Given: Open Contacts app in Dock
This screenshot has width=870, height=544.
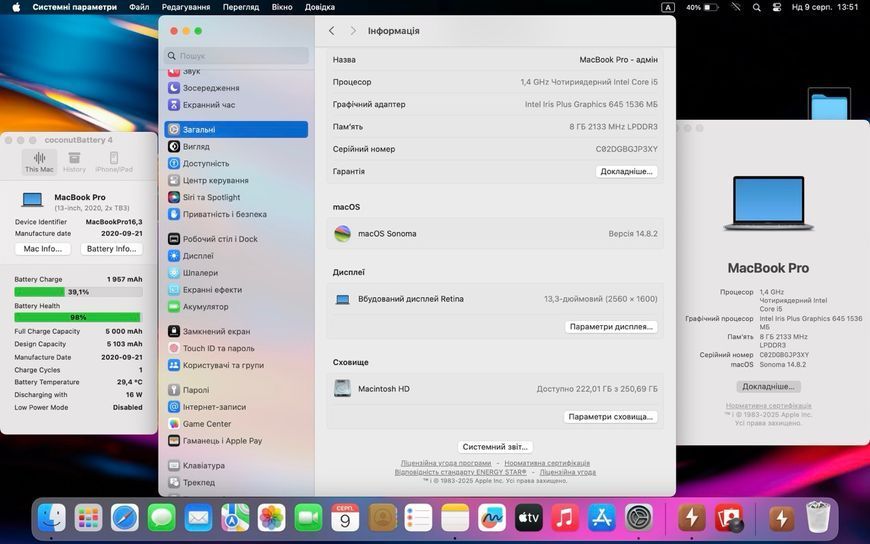Looking at the screenshot, I should (x=382, y=517).
